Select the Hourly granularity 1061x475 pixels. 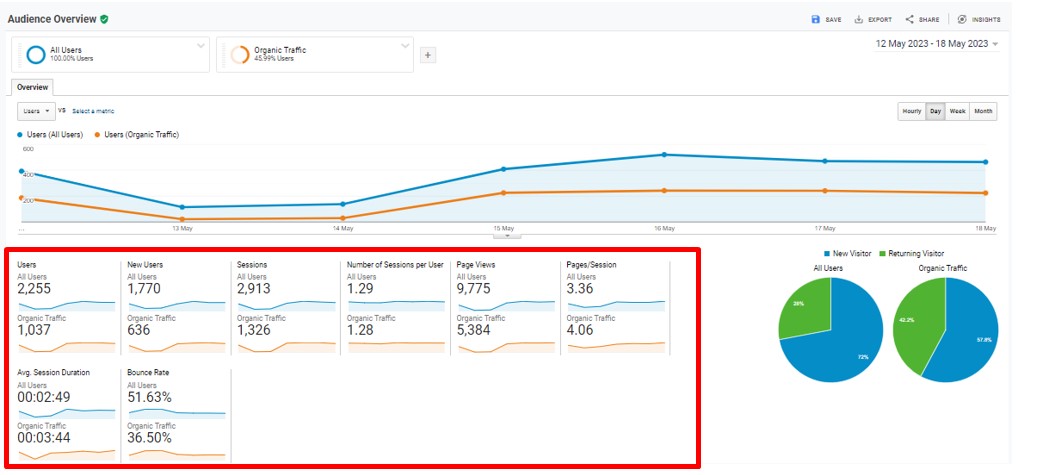click(x=911, y=111)
